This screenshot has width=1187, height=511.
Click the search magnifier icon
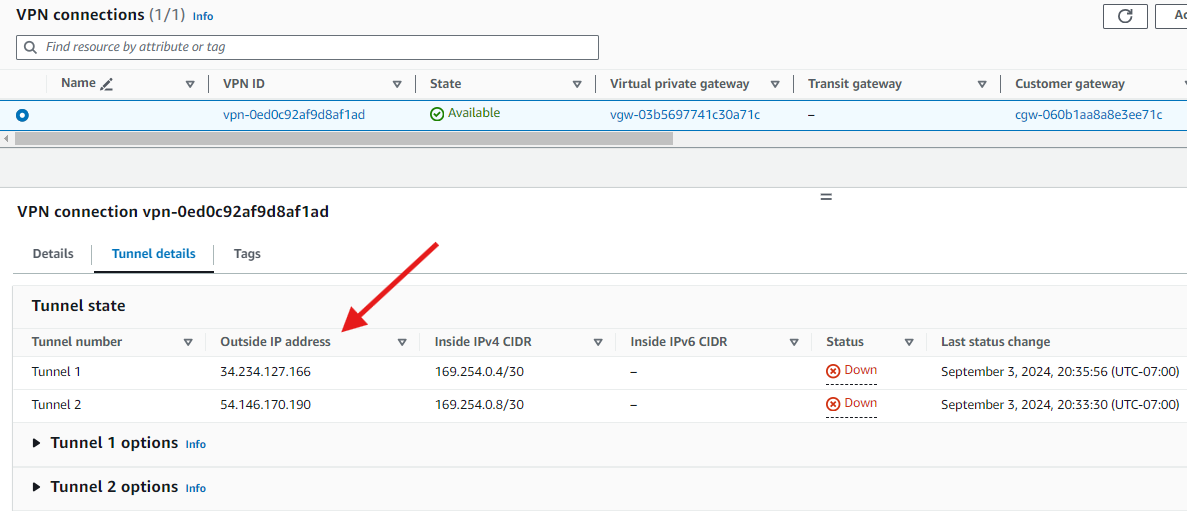(x=31, y=47)
